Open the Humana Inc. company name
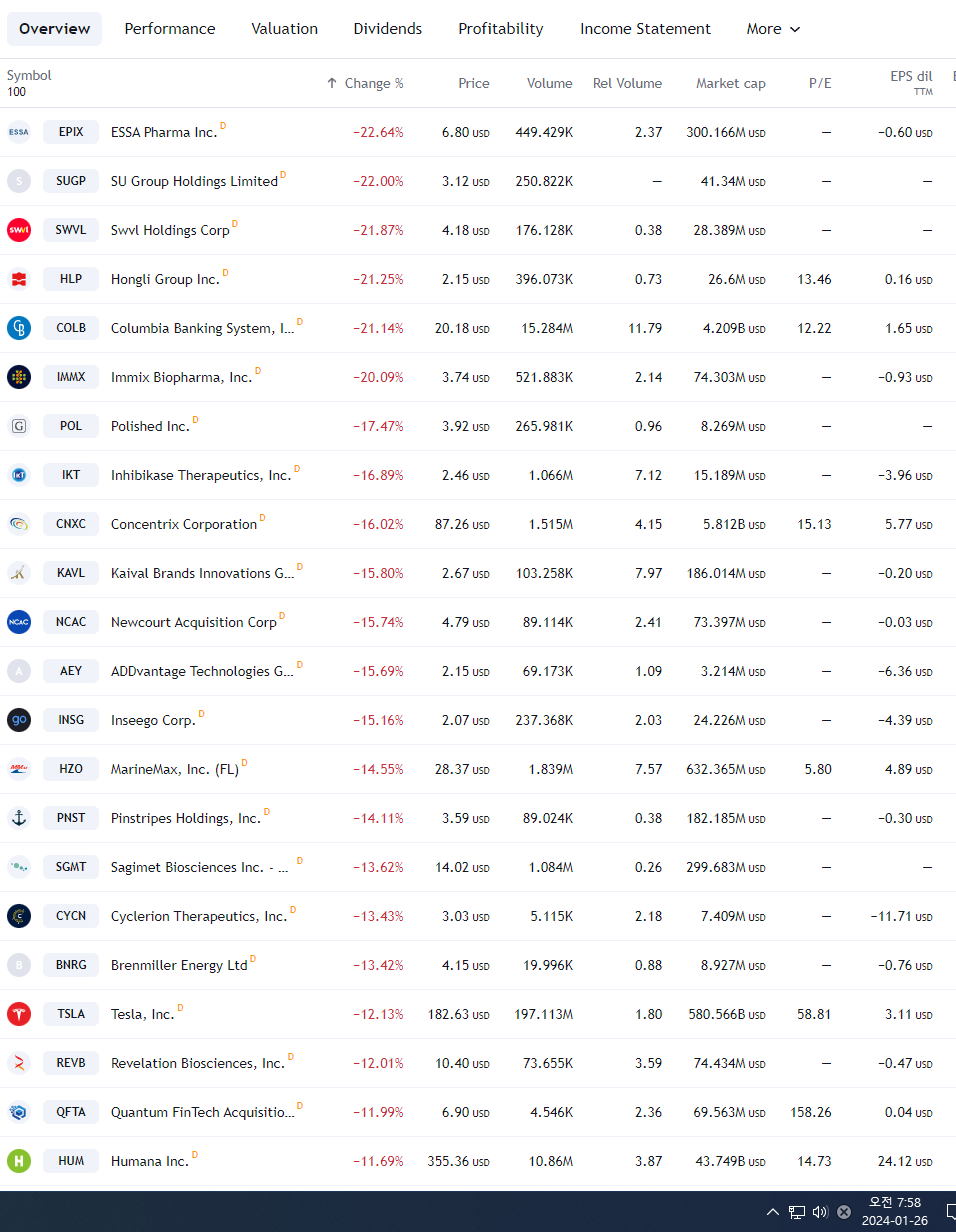Viewport: 956px width, 1232px height. [150, 1161]
